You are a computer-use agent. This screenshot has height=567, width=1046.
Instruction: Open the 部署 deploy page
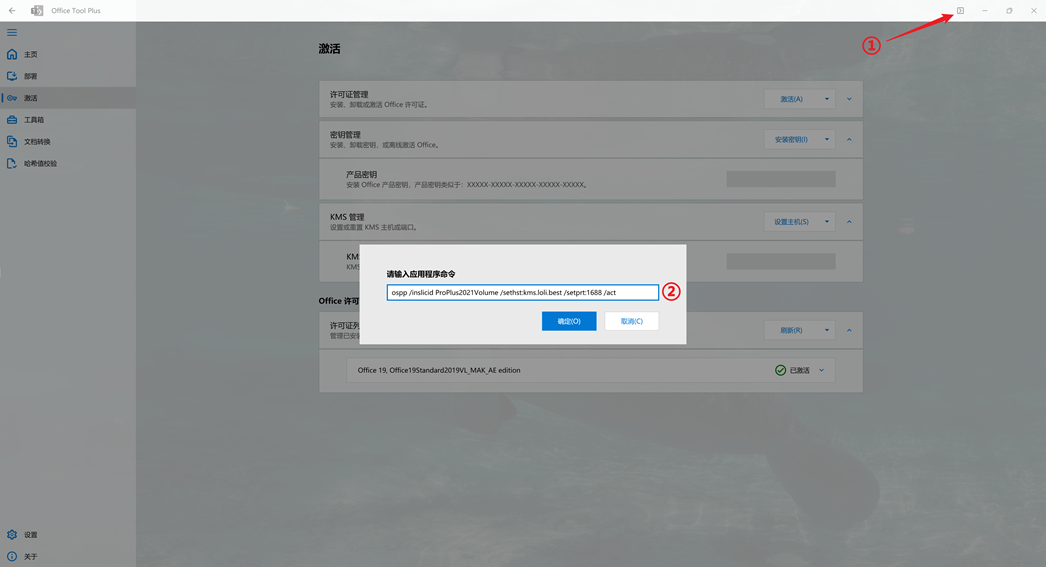(68, 76)
